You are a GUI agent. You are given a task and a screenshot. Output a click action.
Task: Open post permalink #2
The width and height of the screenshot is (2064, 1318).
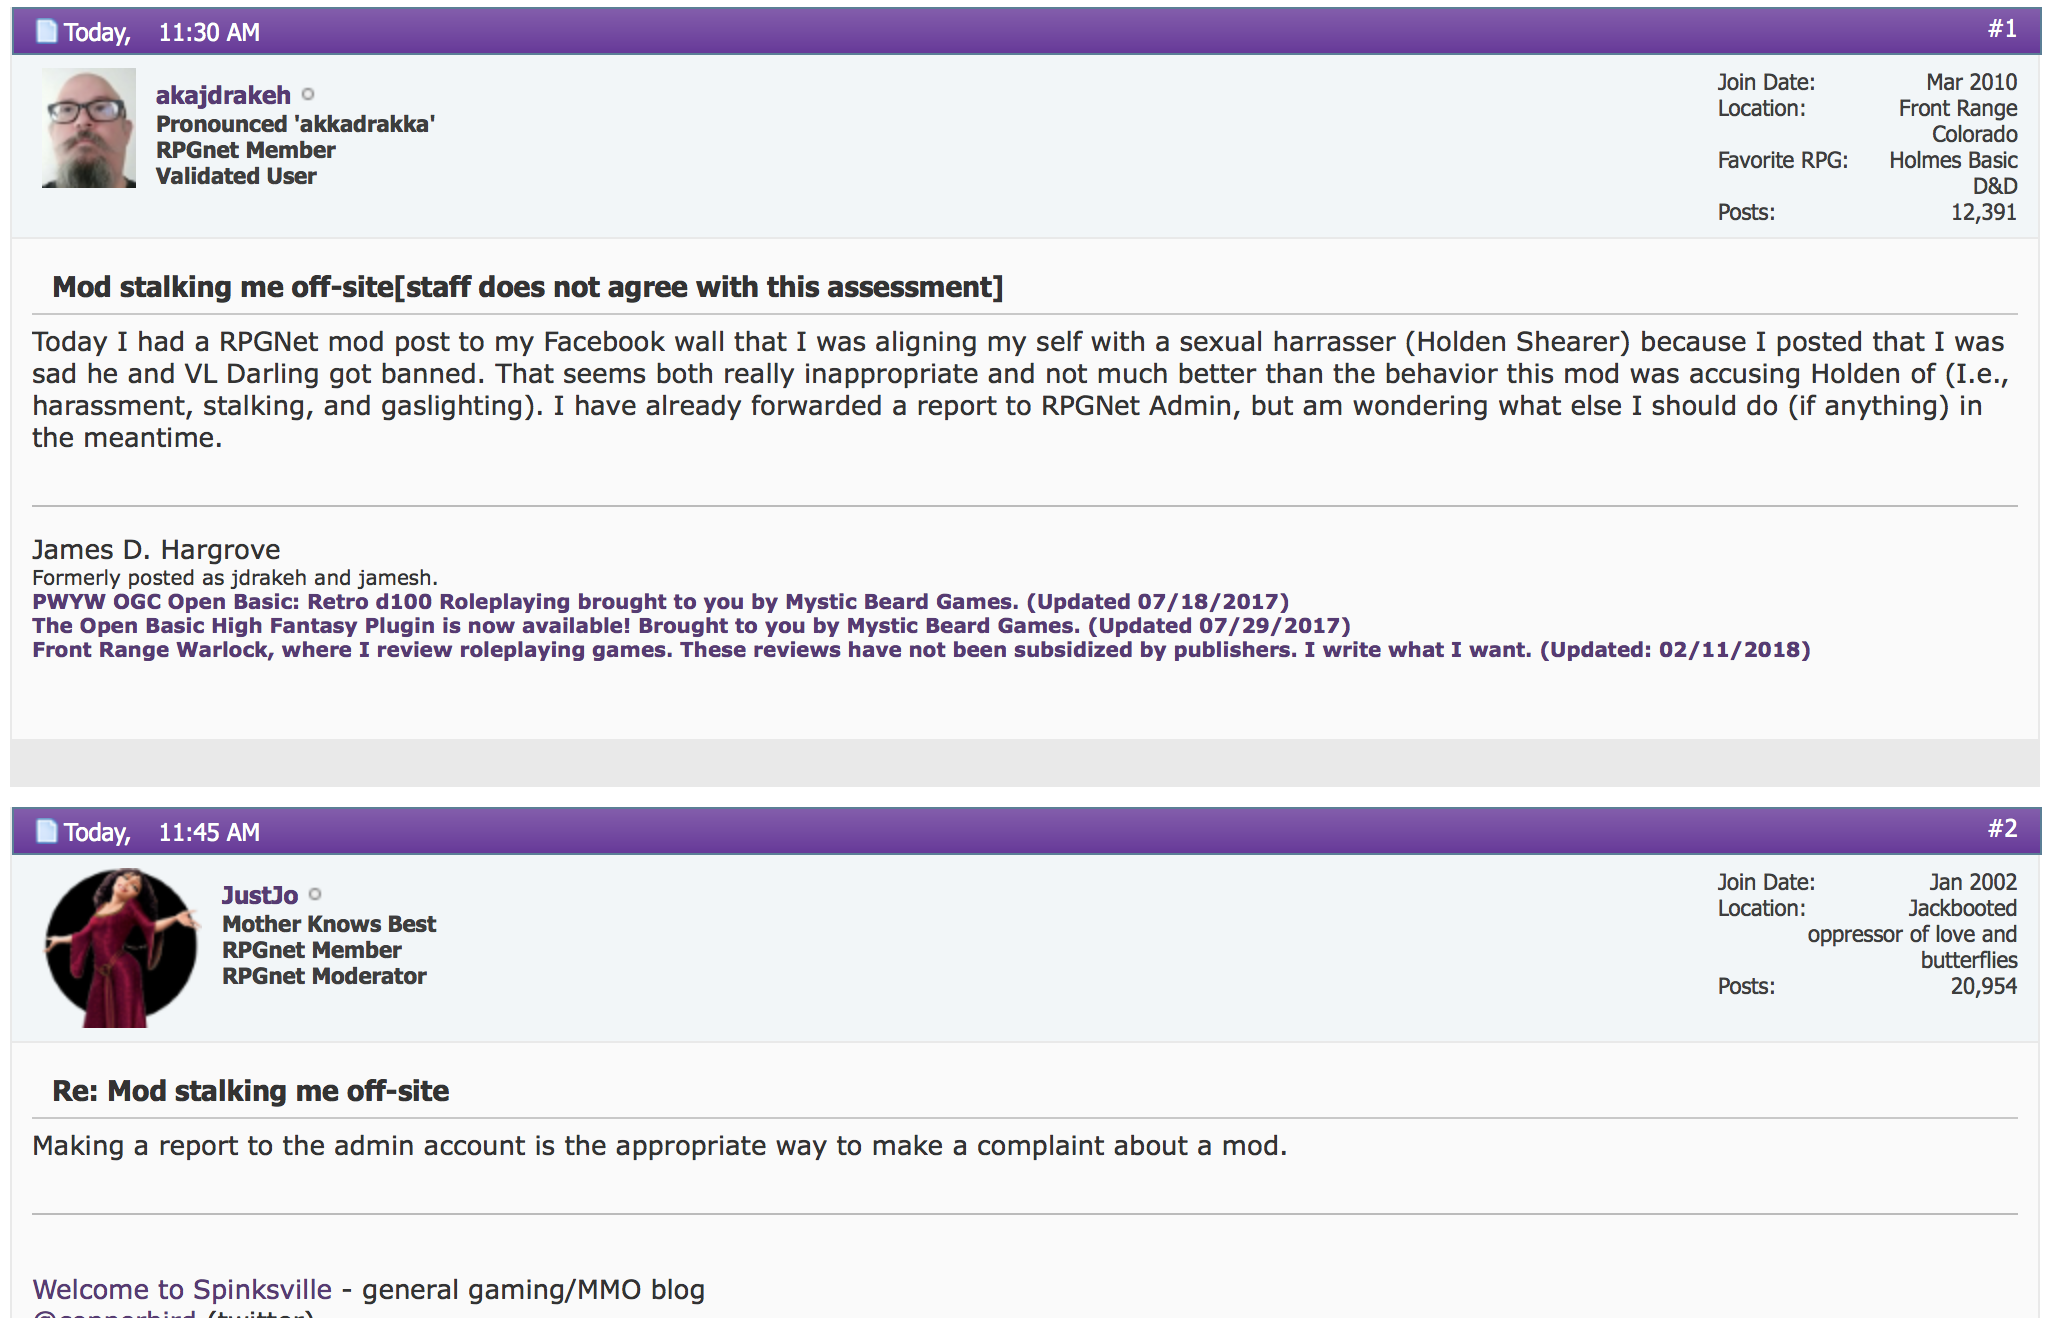[x=2002, y=829]
